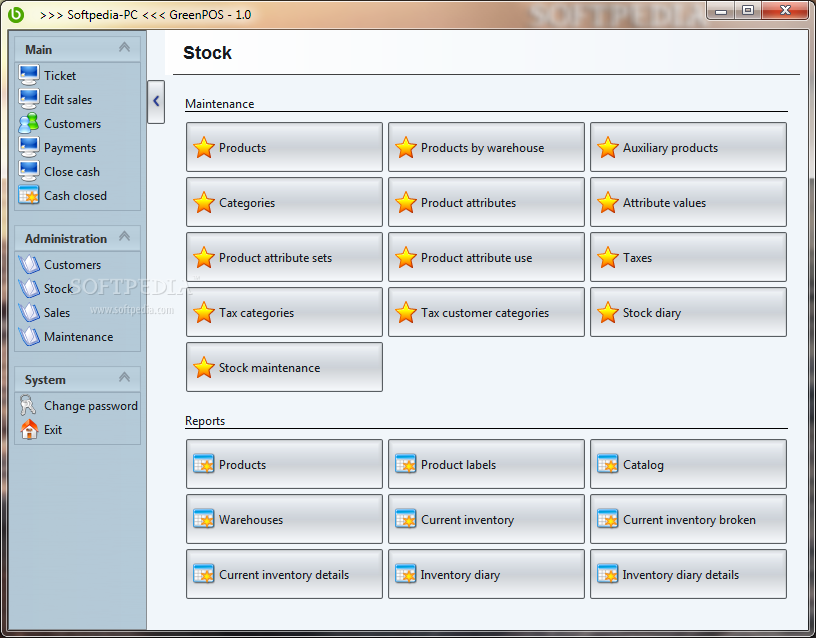816x638 pixels.
Task: Click the Exit house icon
Action: [29, 429]
